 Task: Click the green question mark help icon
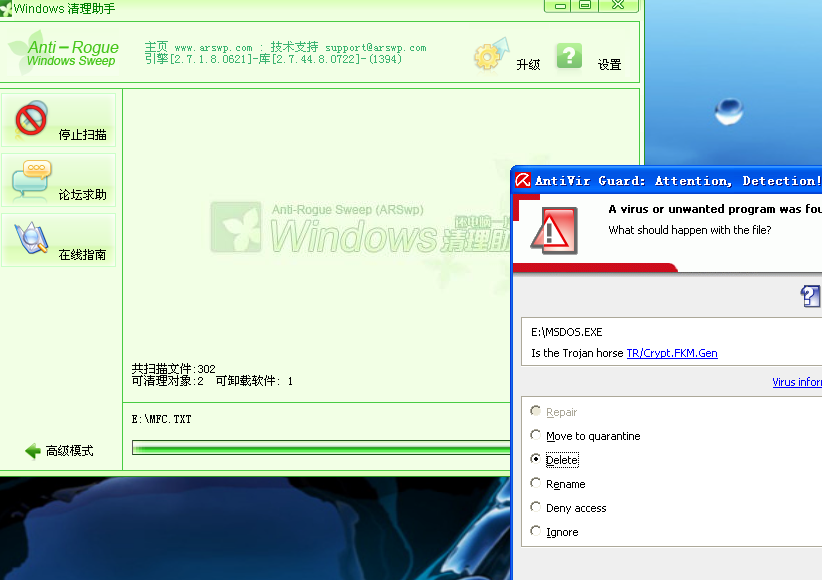[x=569, y=56]
